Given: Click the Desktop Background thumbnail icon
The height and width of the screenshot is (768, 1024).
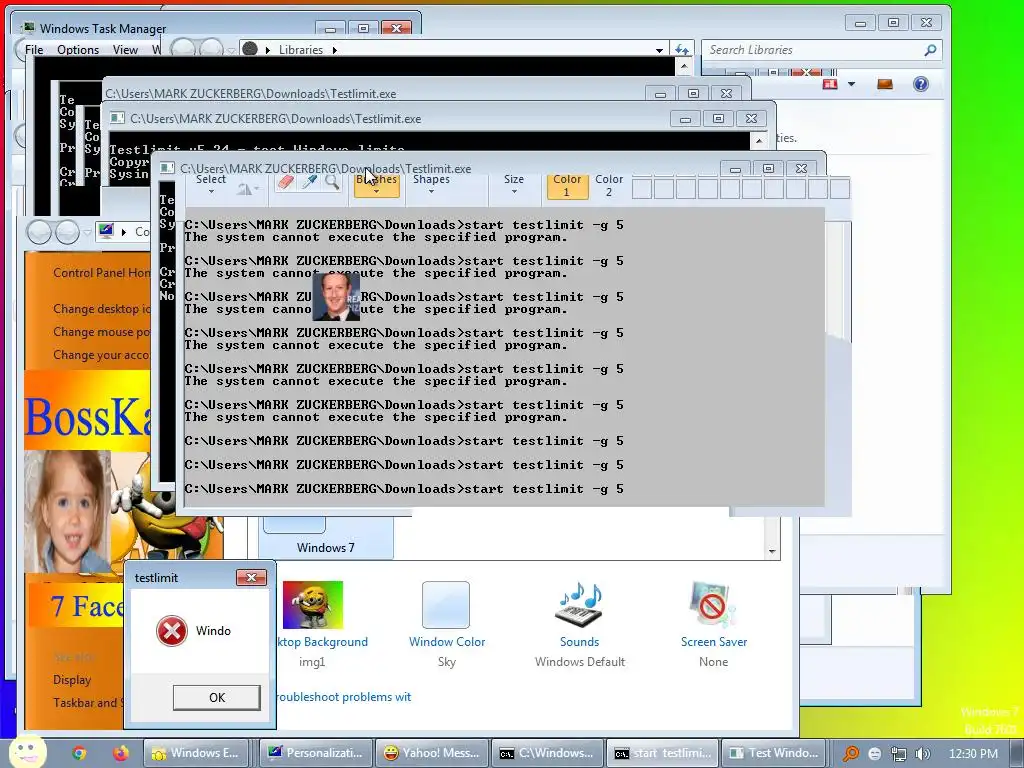Looking at the screenshot, I should pyautogui.click(x=312, y=605).
